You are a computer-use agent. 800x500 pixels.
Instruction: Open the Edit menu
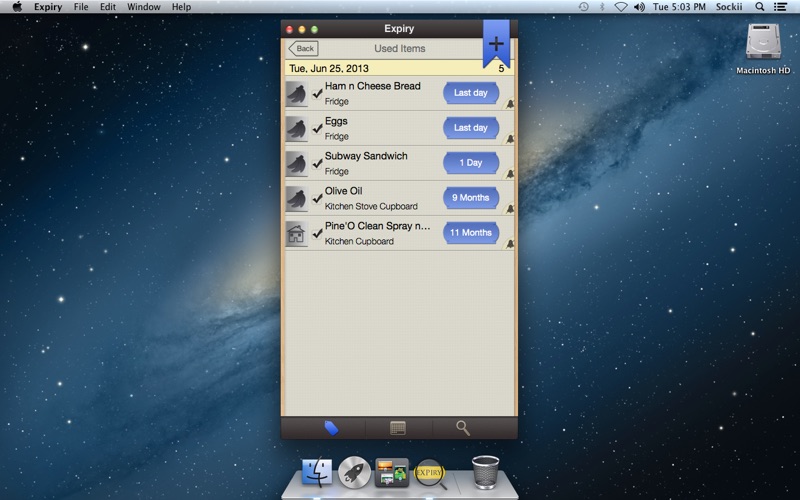point(108,7)
